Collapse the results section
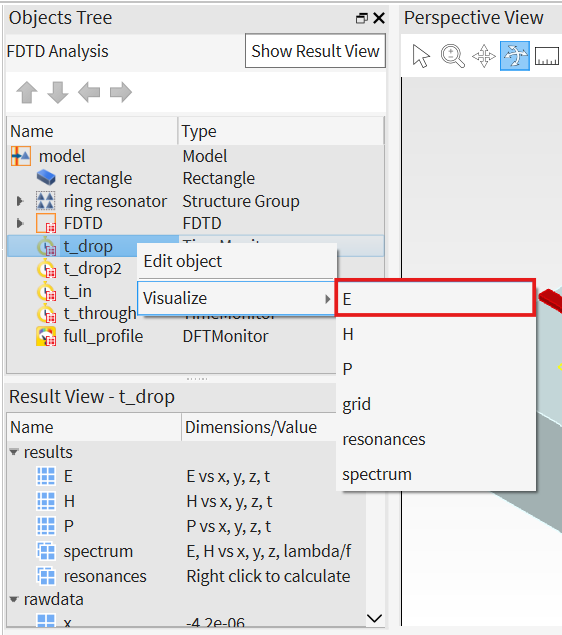Image resolution: width=562 pixels, height=635 pixels. (x=14, y=452)
